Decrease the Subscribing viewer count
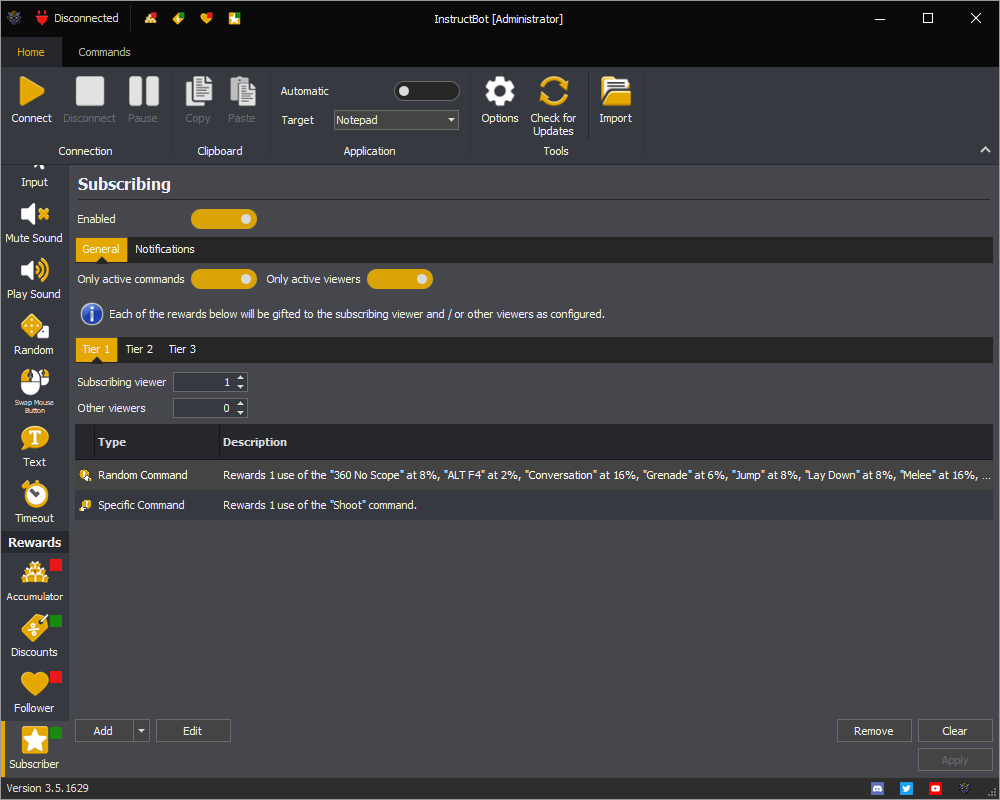The width and height of the screenshot is (1000, 800). tap(240, 387)
